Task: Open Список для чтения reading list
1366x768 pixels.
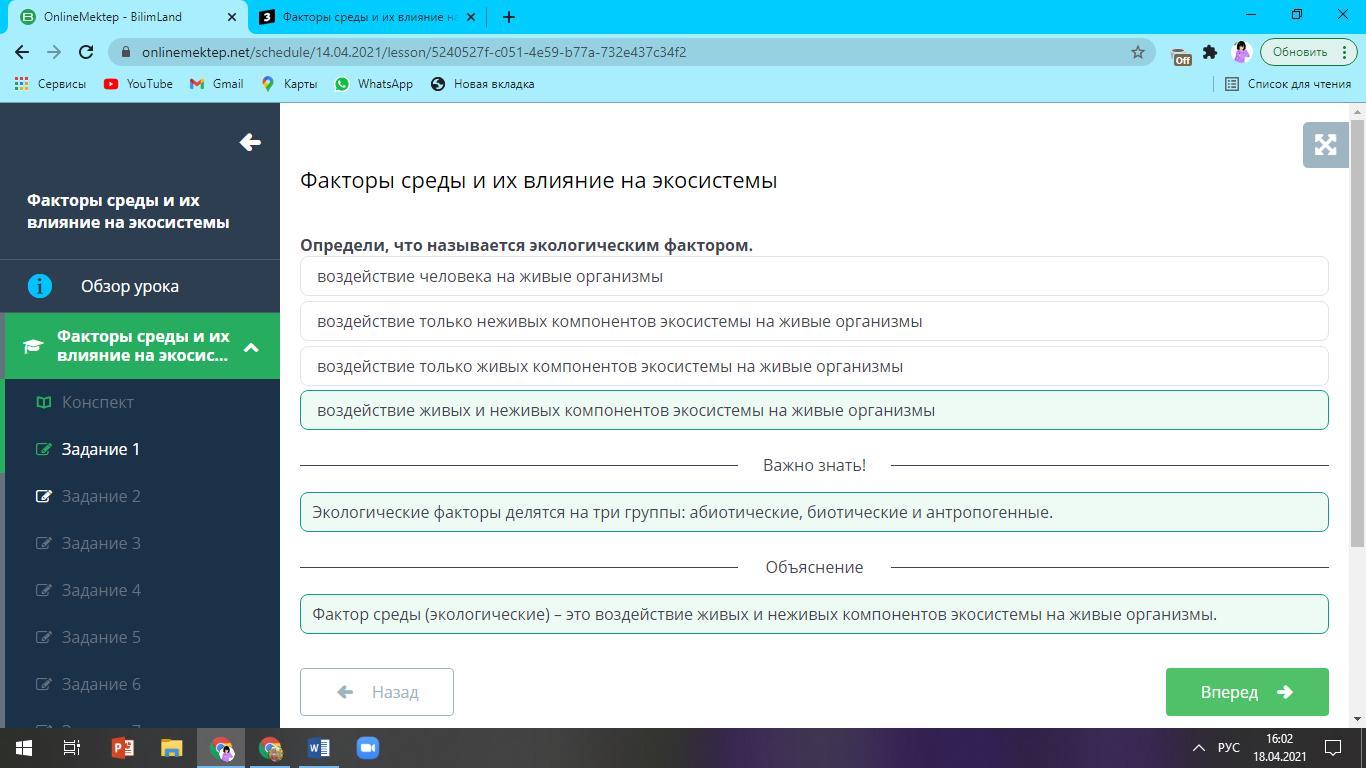Action: click(1288, 84)
